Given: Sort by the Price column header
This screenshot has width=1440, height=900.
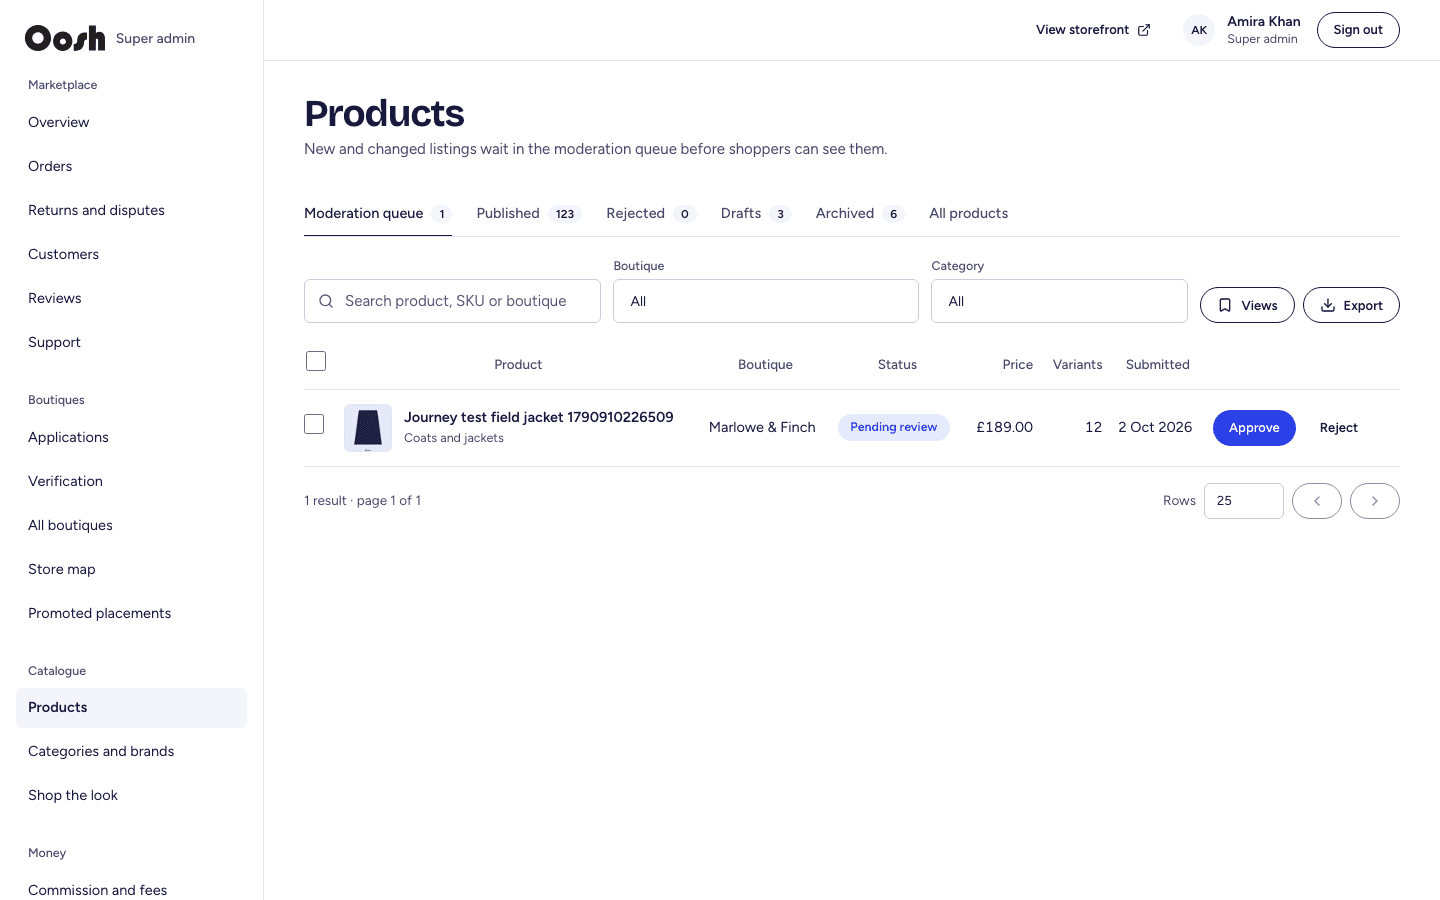Looking at the screenshot, I should click(x=1017, y=365).
